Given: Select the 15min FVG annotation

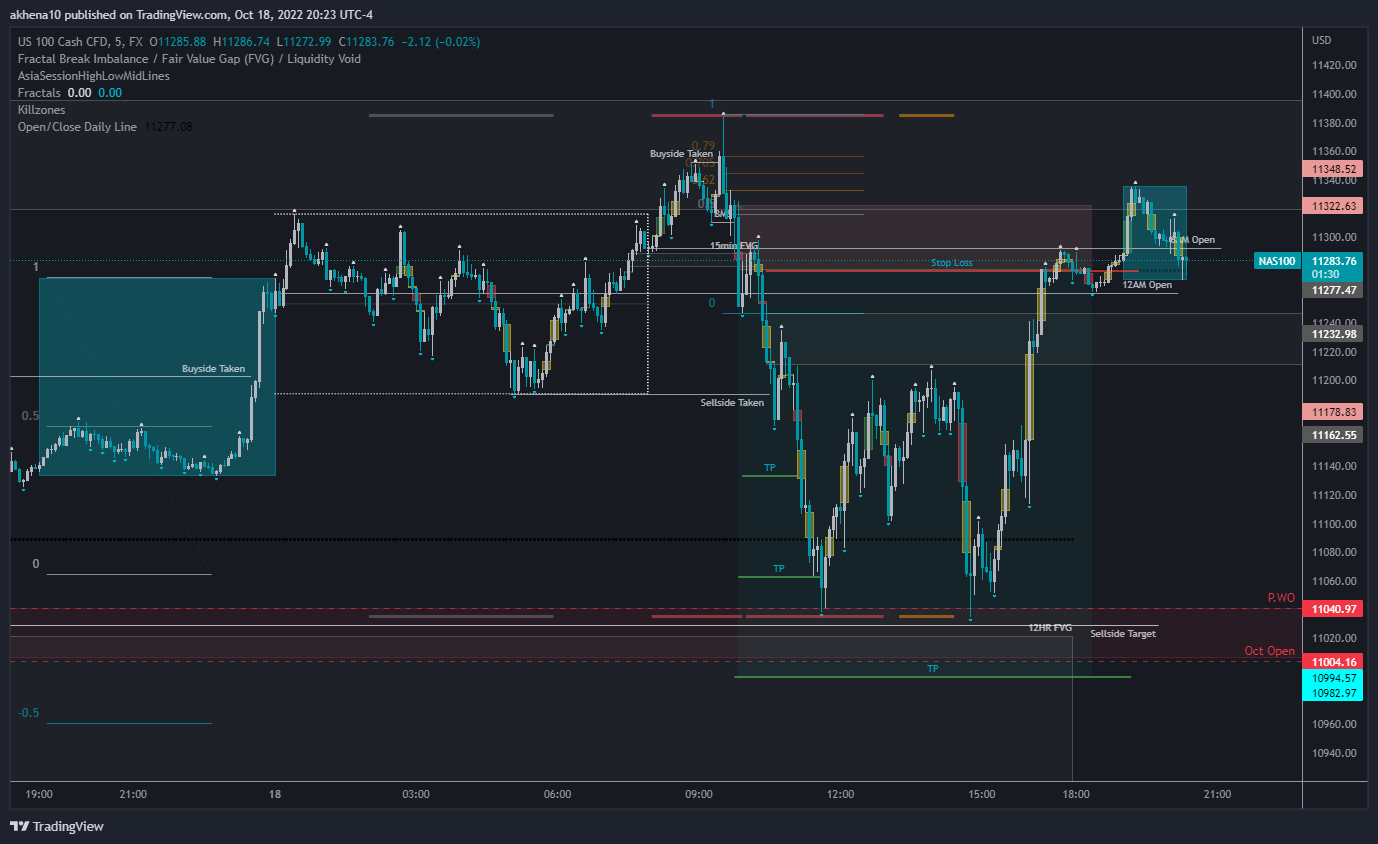Looking at the screenshot, I should click(x=734, y=245).
